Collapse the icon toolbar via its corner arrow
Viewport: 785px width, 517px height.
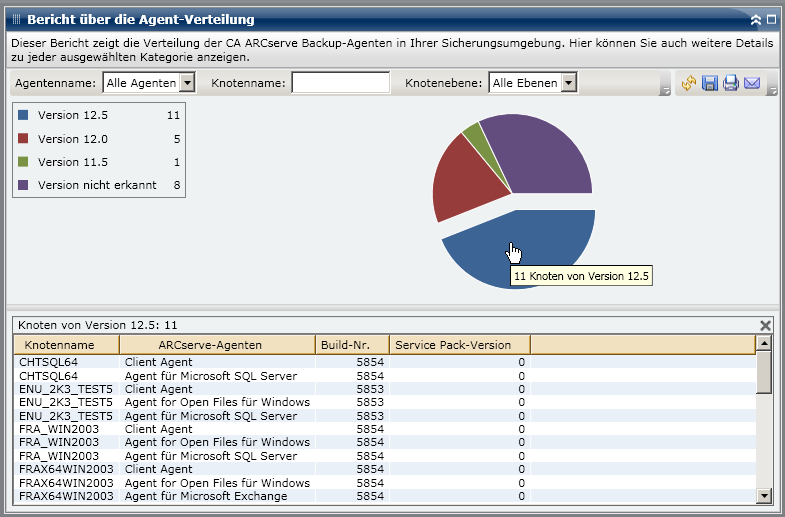point(773,91)
